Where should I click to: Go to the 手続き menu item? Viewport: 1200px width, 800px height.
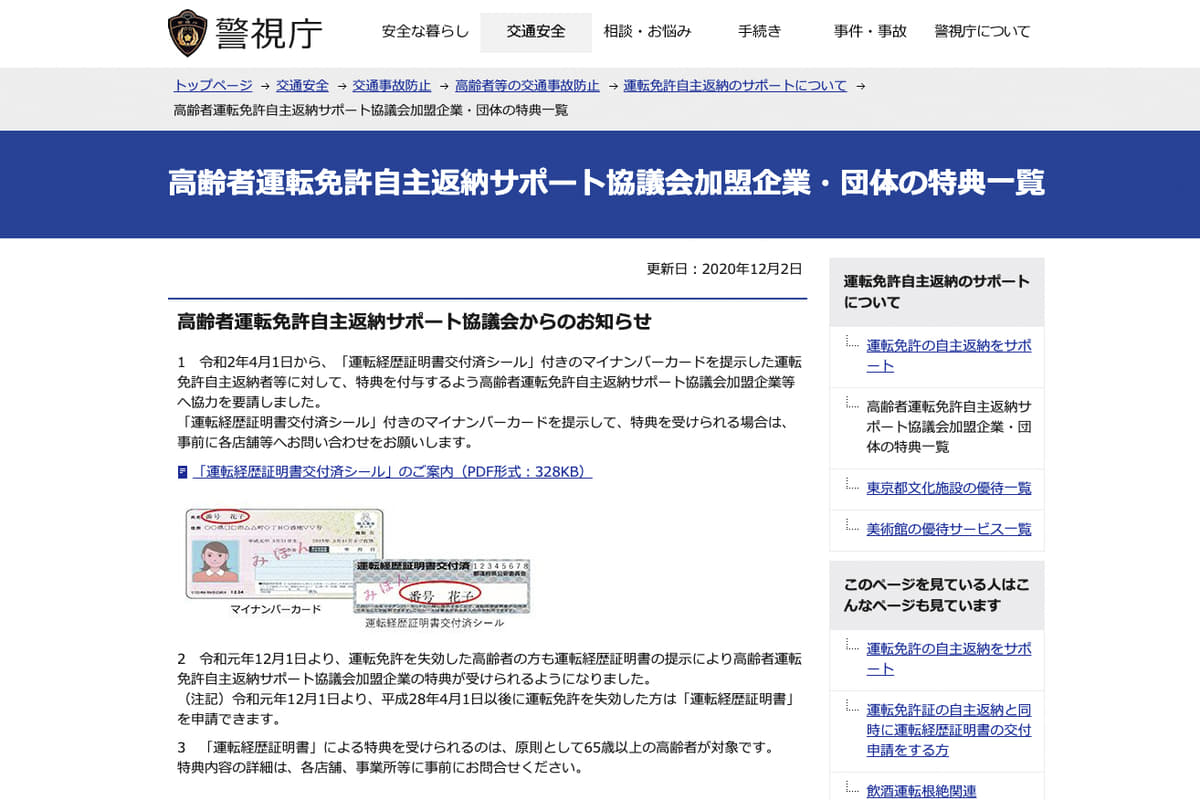point(760,31)
